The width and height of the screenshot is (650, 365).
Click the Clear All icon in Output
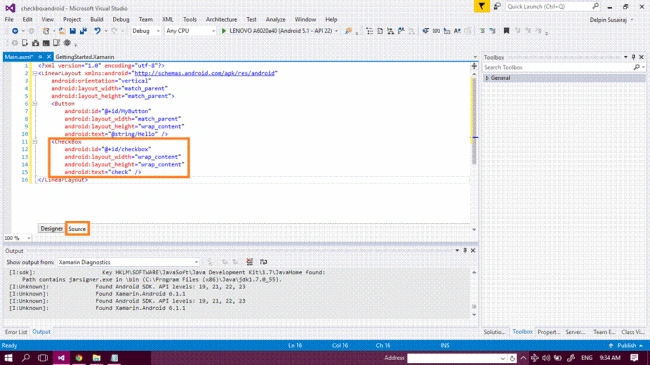coord(250,262)
